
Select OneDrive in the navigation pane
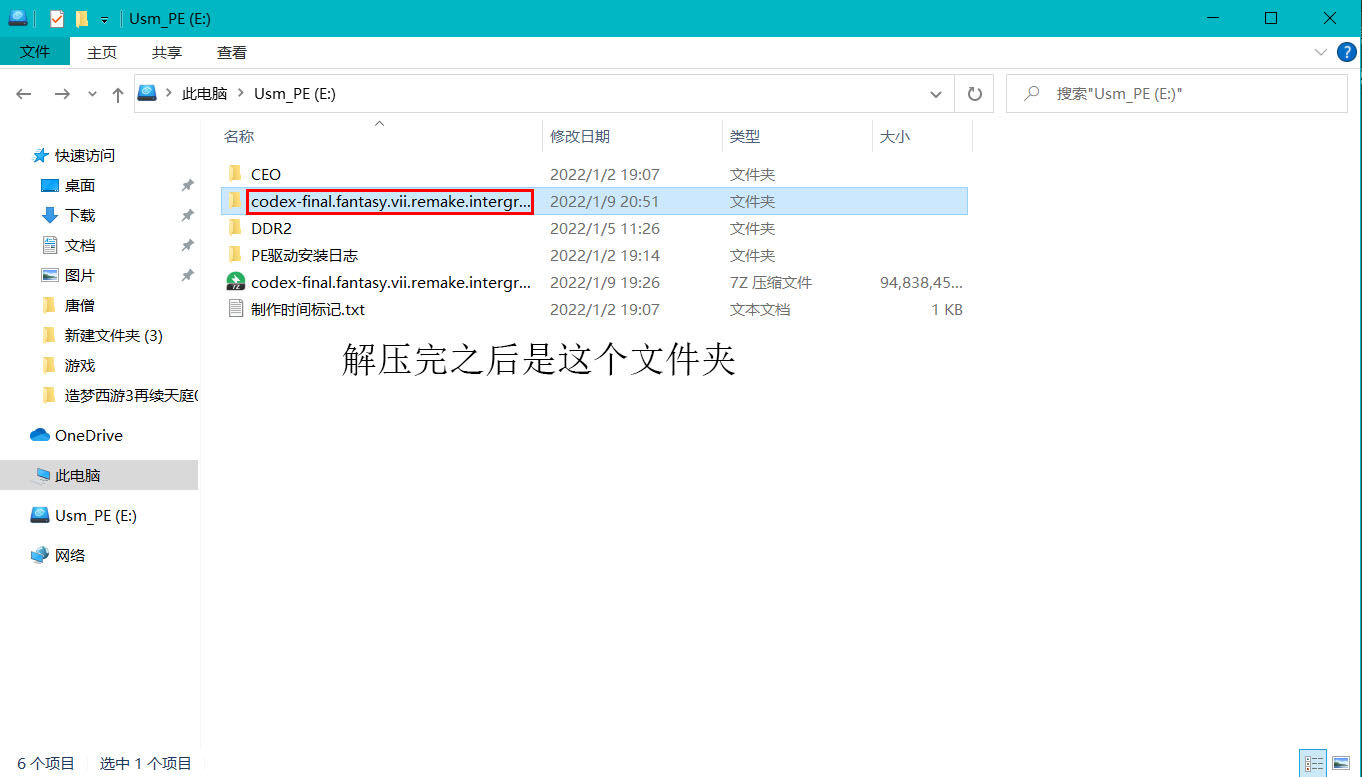(88, 435)
